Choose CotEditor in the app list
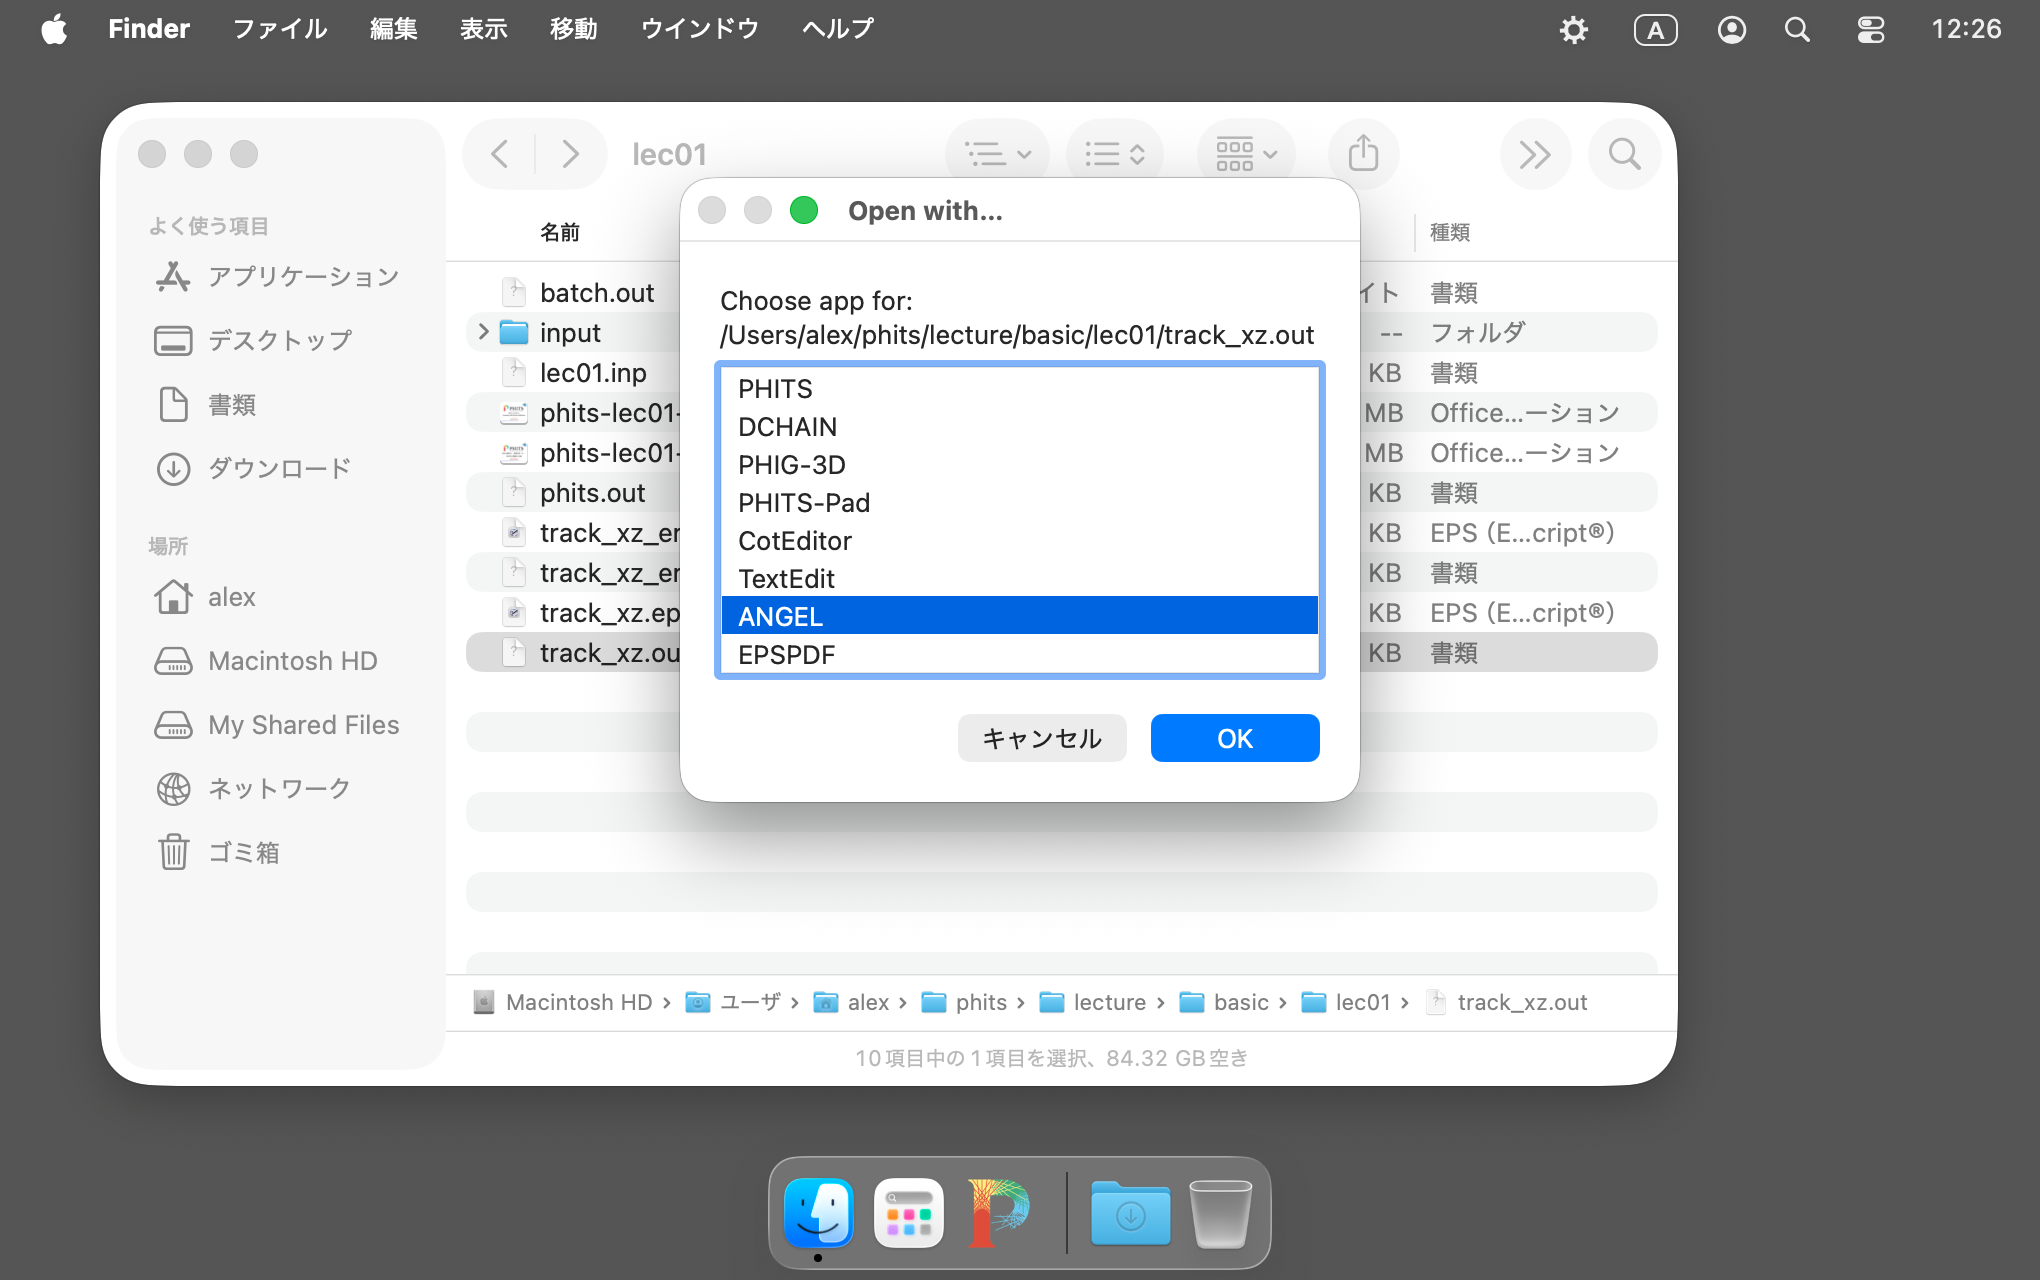Screen dimensions: 2040x1280 (x=795, y=541)
